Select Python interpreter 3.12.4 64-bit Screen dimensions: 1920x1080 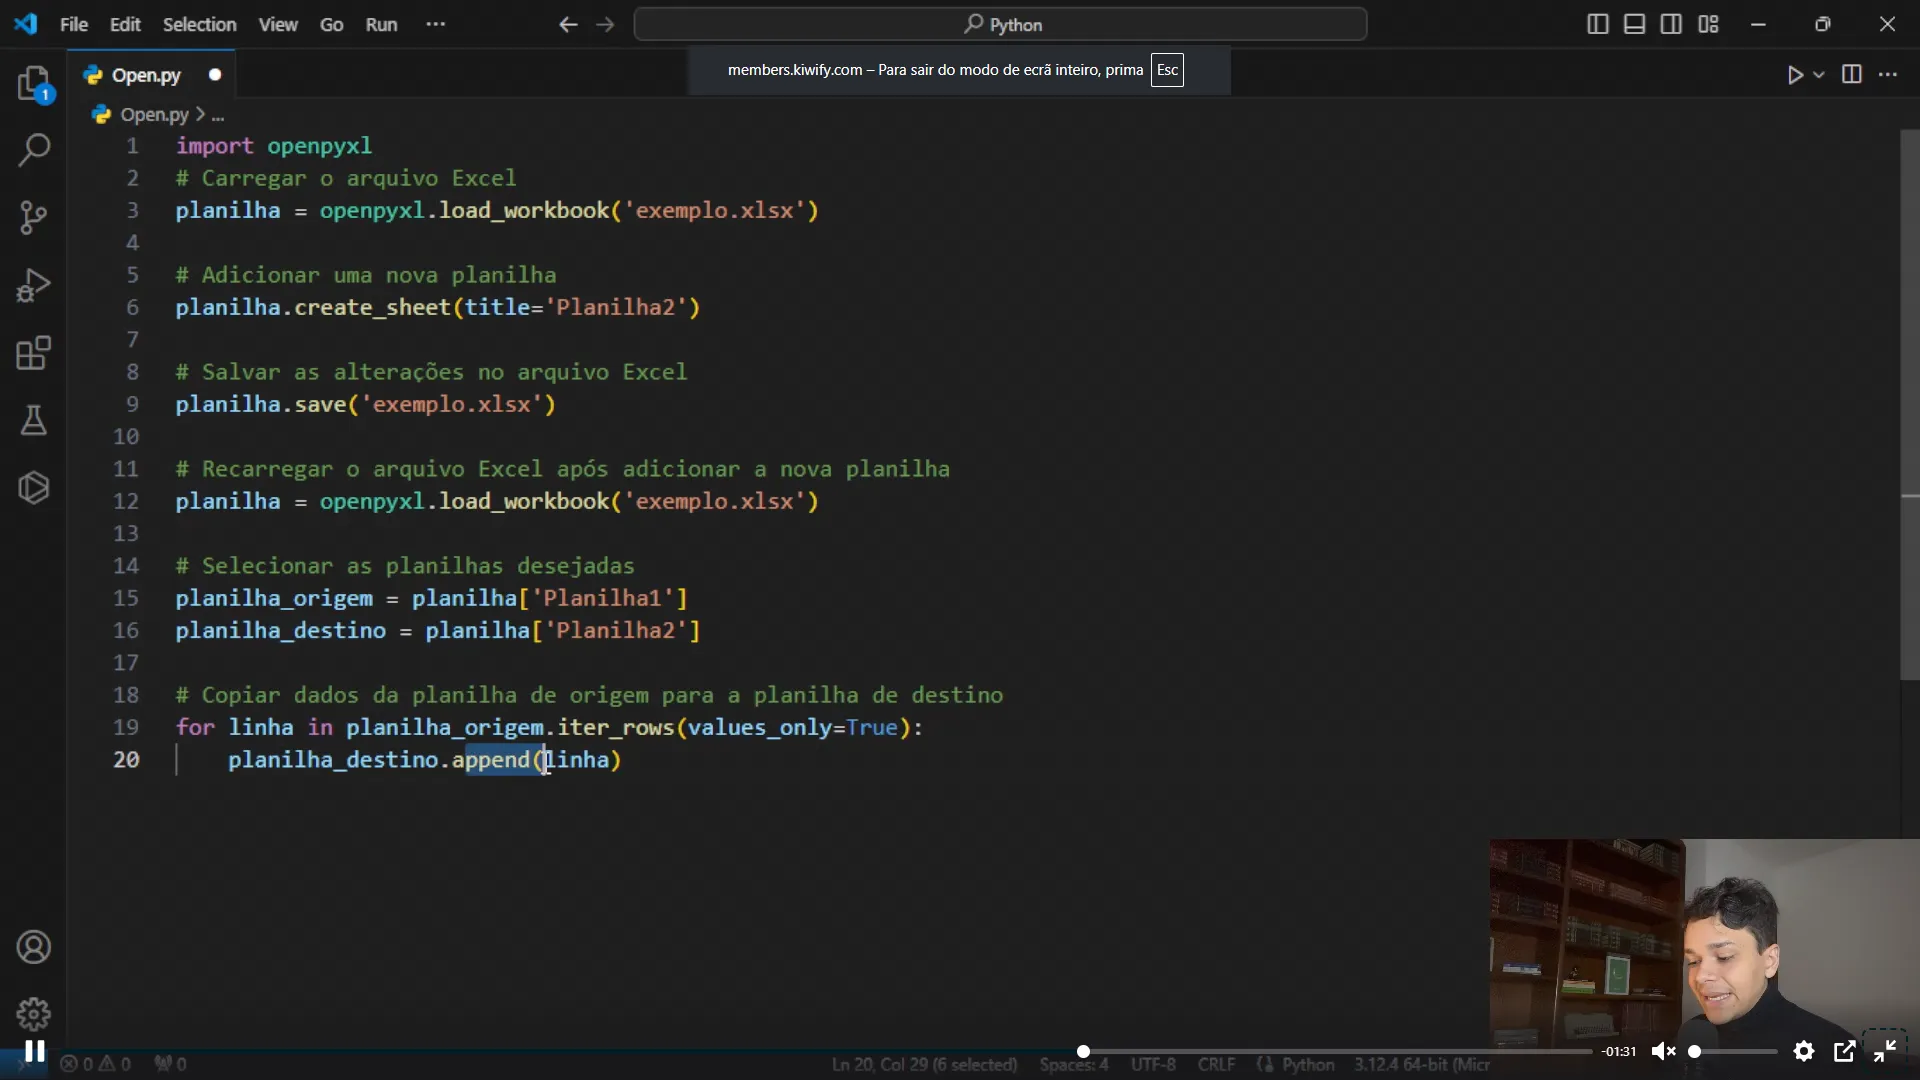pyautogui.click(x=1422, y=1064)
